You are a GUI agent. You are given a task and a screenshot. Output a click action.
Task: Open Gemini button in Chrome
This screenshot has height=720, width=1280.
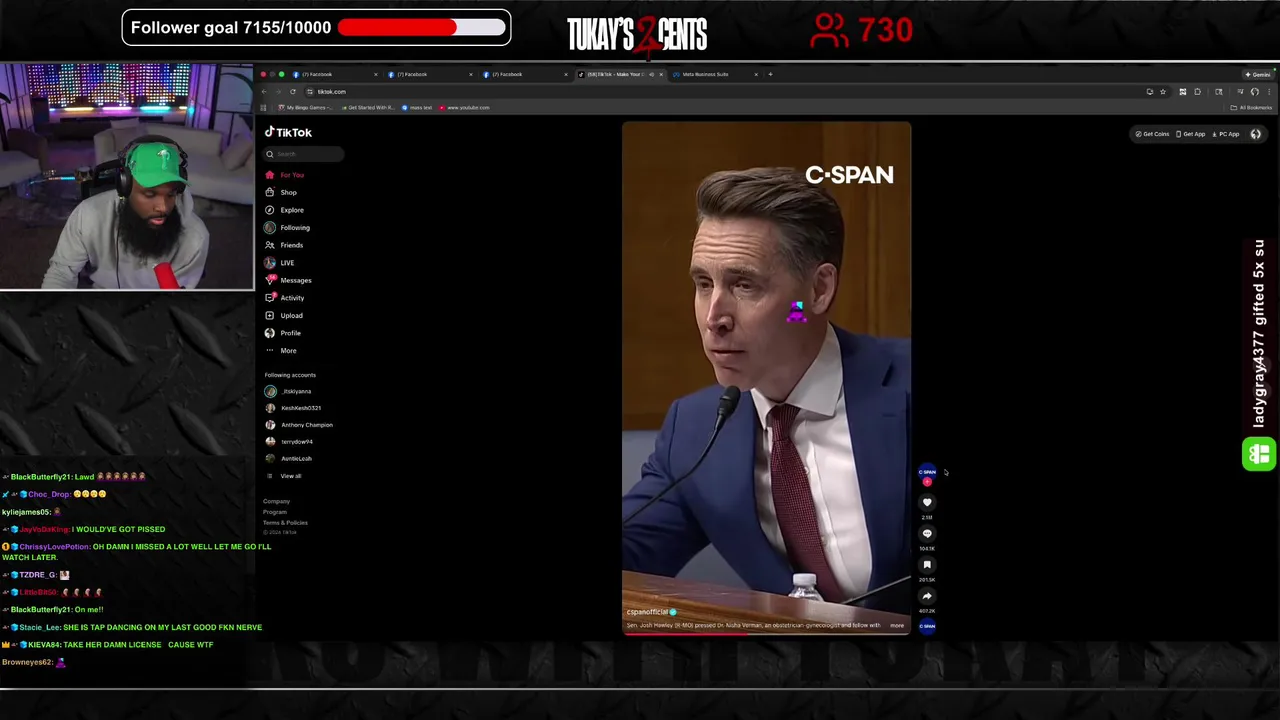pos(1258,75)
